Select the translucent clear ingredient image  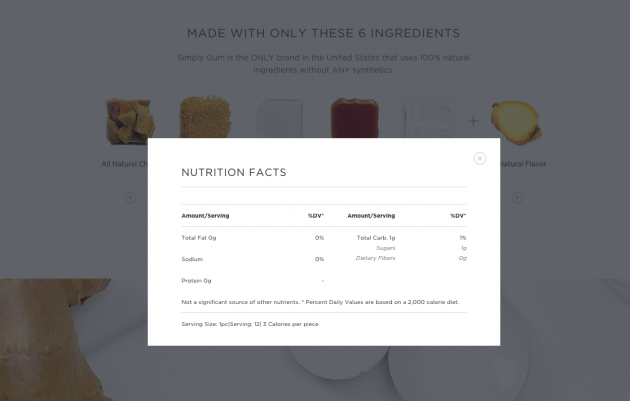point(280,118)
